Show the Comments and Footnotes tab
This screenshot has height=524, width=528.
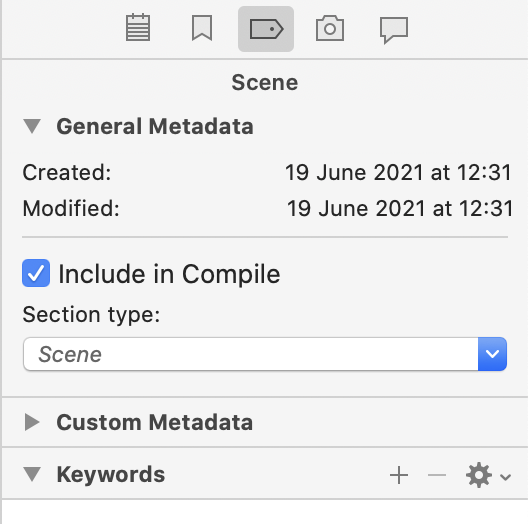point(394,30)
